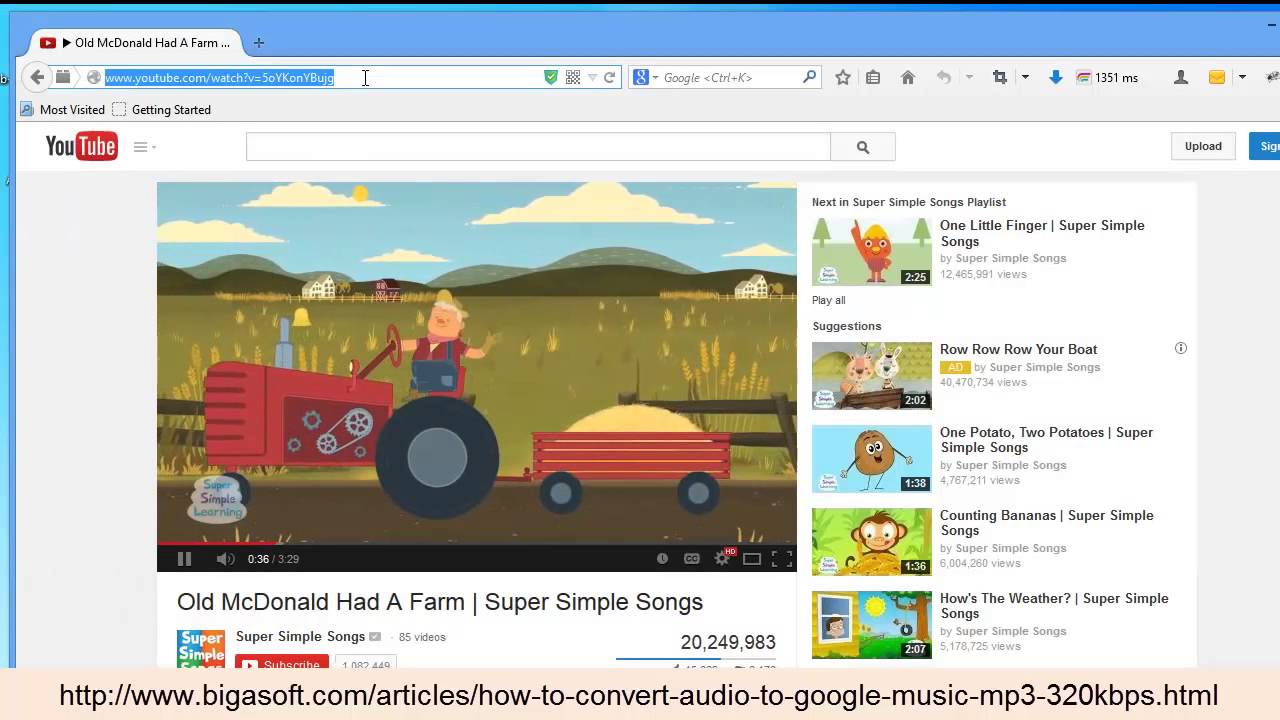1280x720 pixels.
Task: Open Super Simple Songs channel name link
Action: [x=300, y=637]
